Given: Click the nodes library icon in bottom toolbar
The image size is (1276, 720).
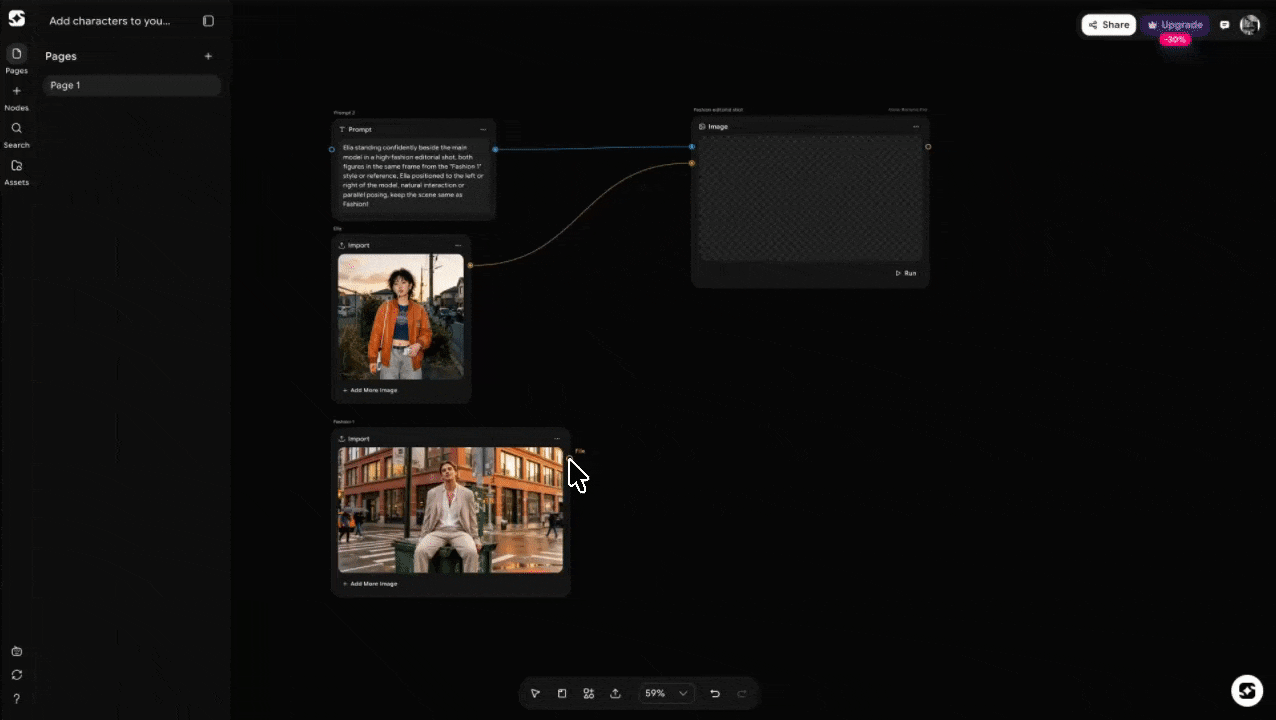Looking at the screenshot, I should point(588,693).
